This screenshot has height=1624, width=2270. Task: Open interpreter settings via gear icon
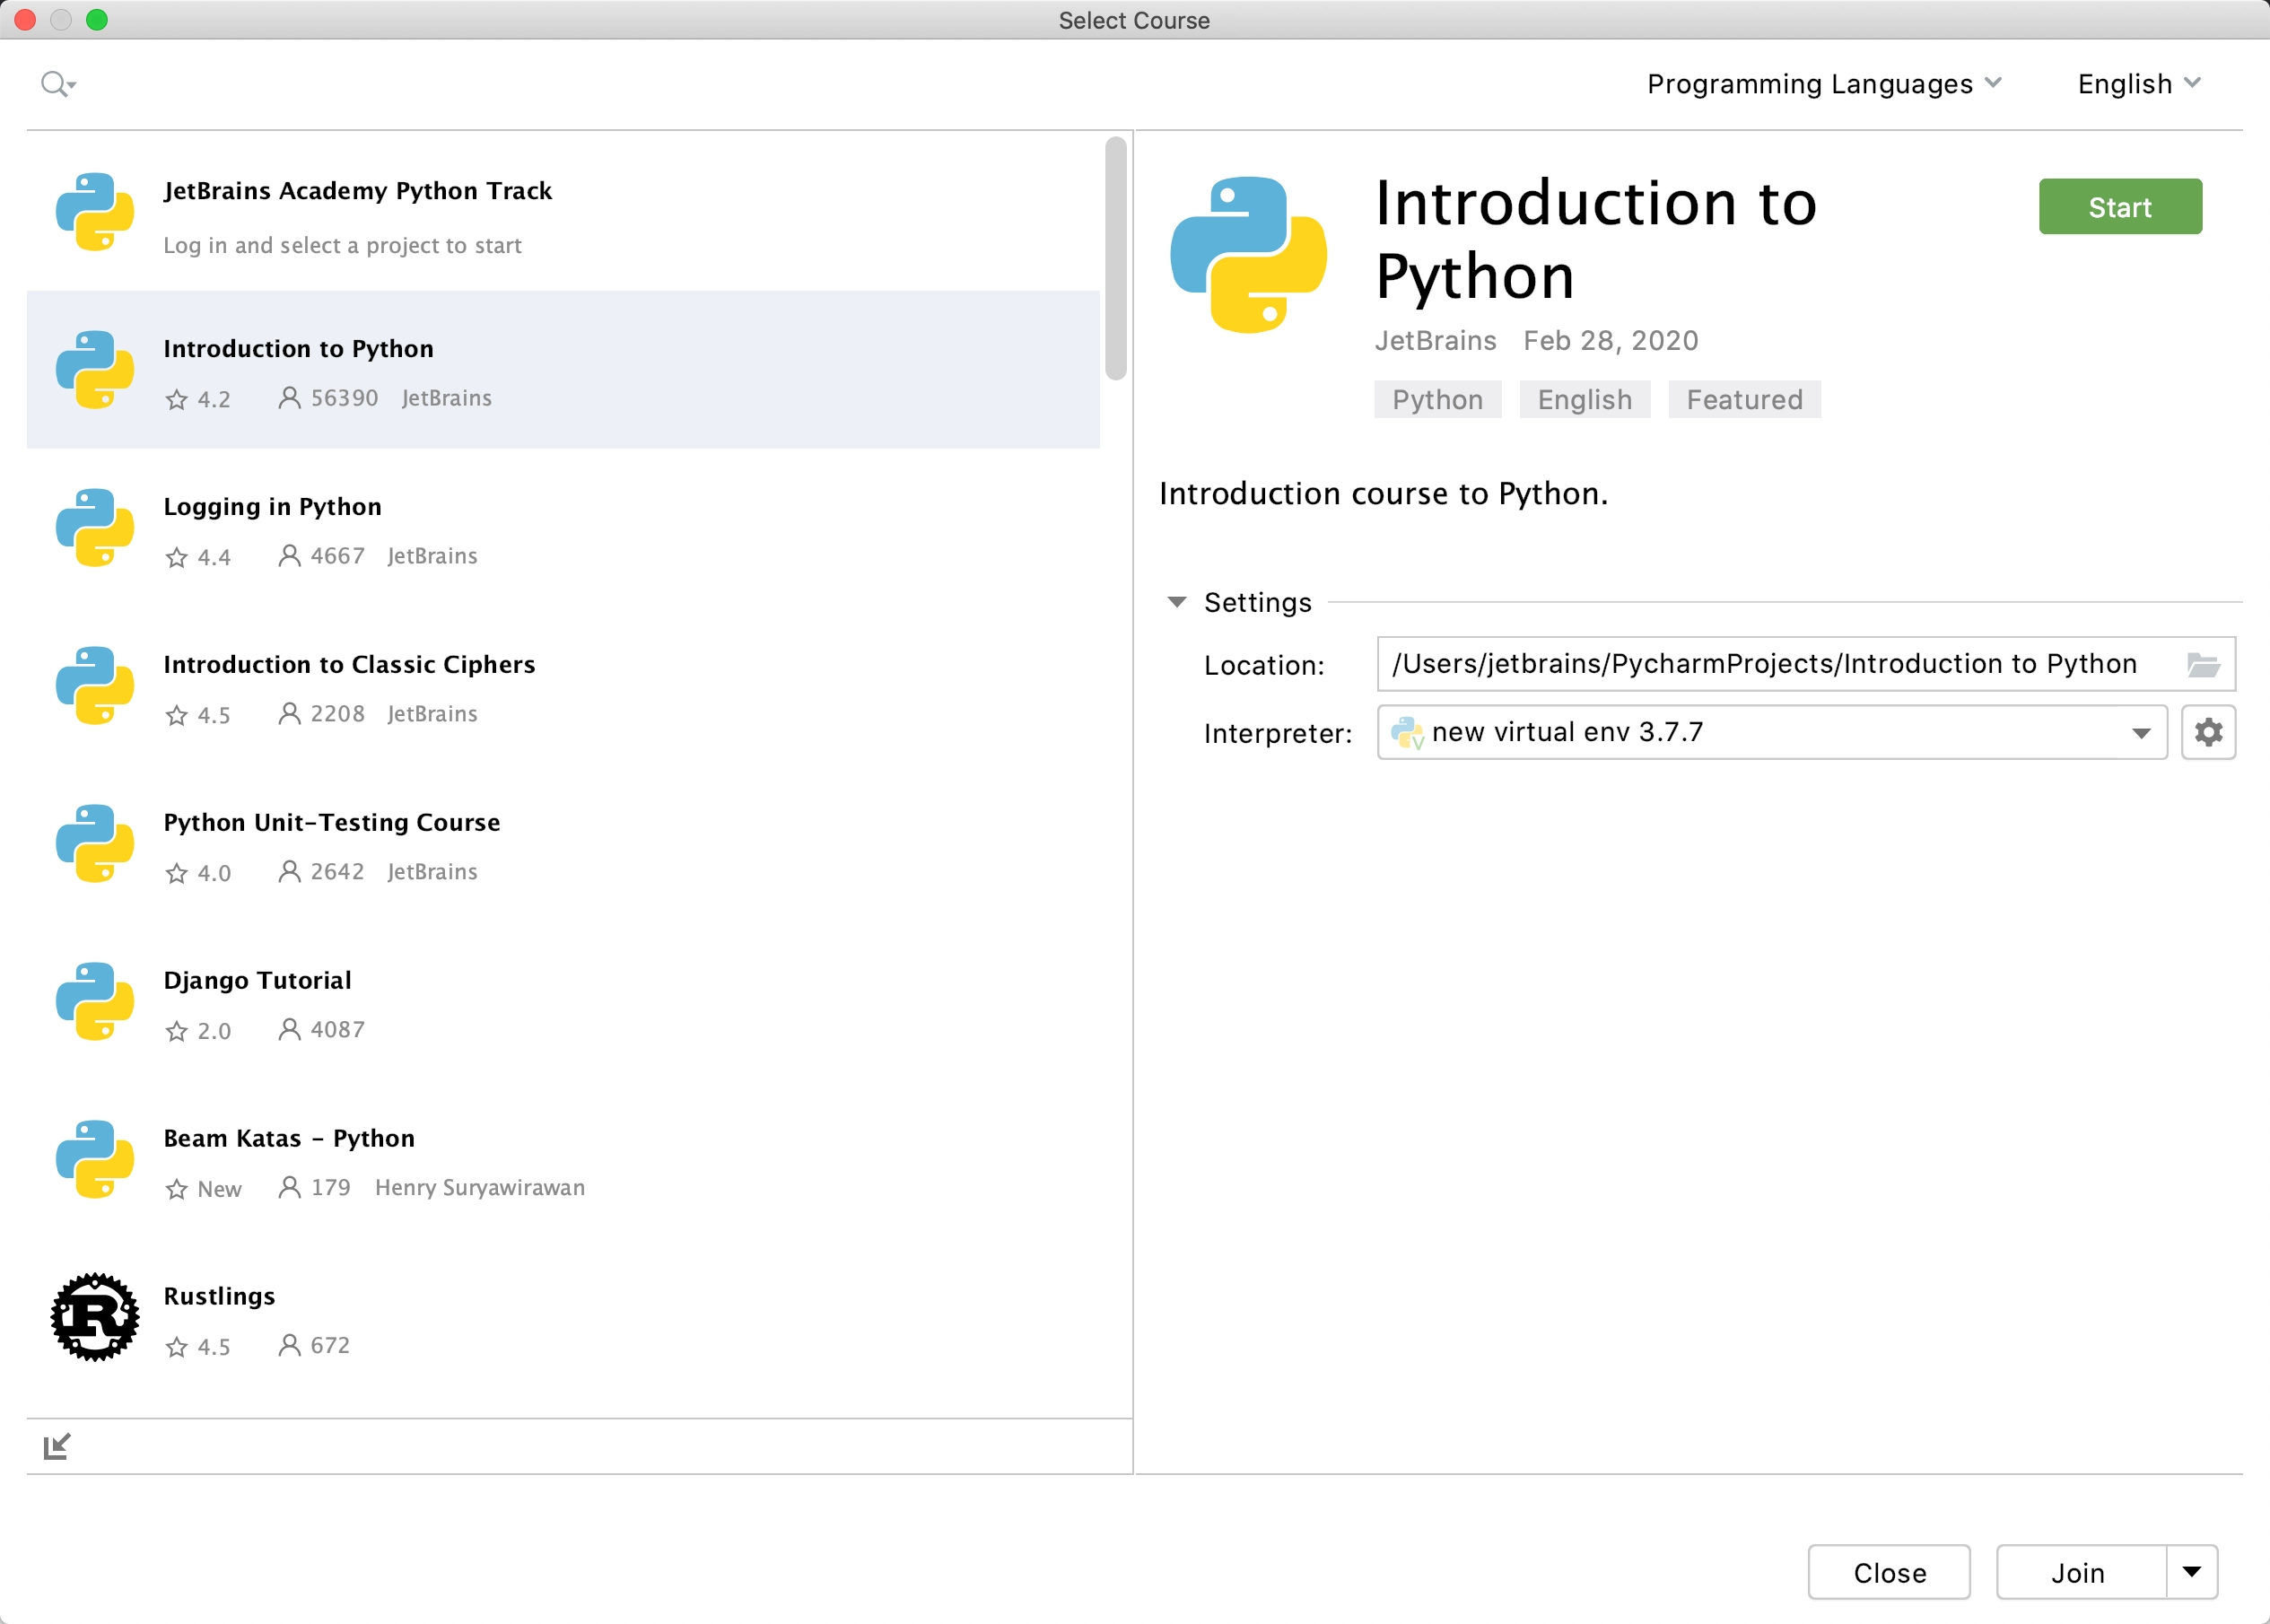(2208, 732)
